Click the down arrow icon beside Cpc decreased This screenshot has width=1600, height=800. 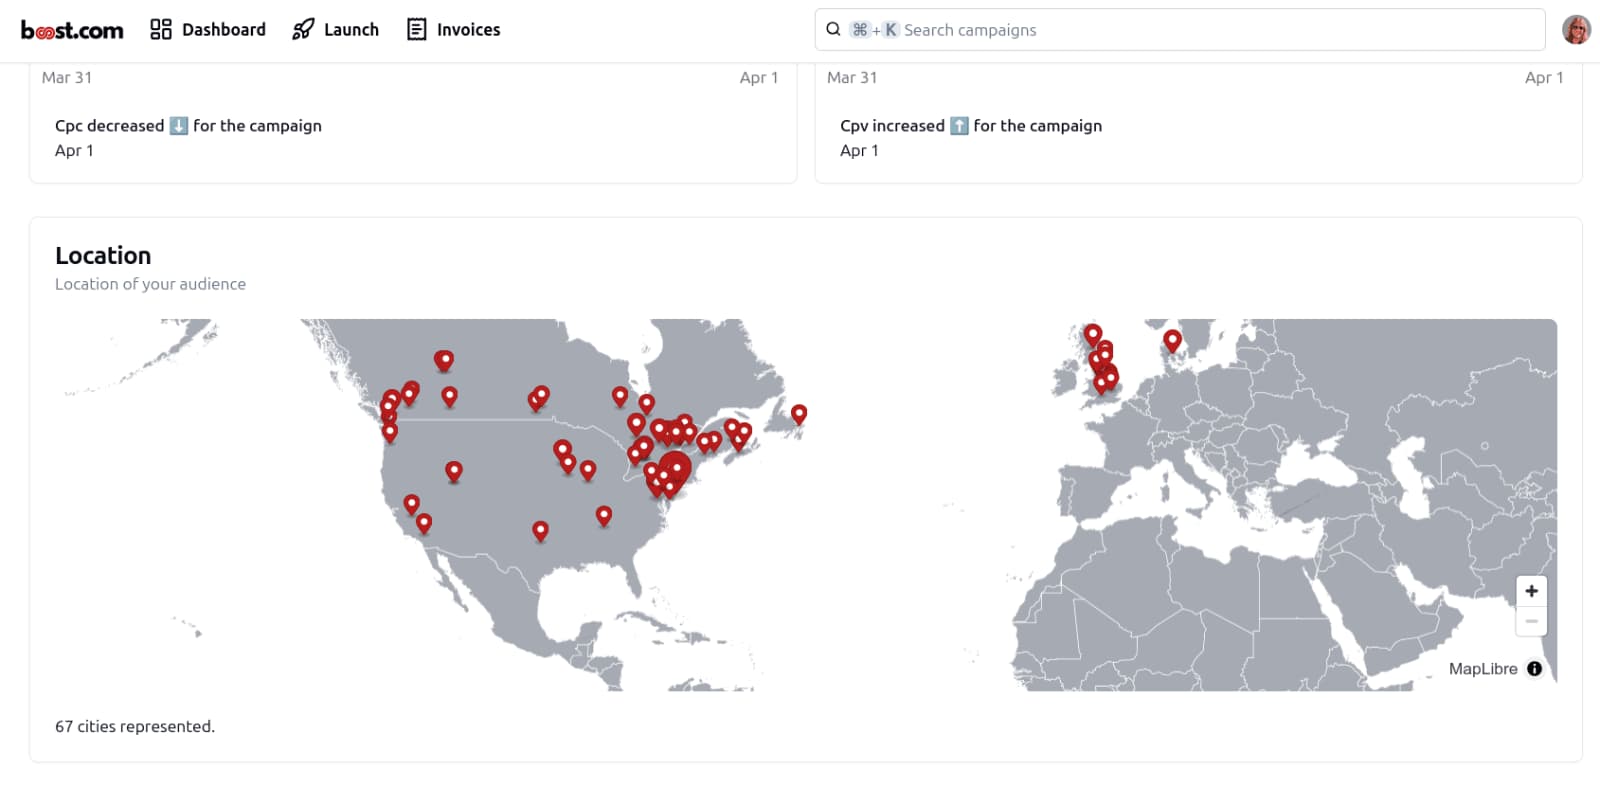177,125
